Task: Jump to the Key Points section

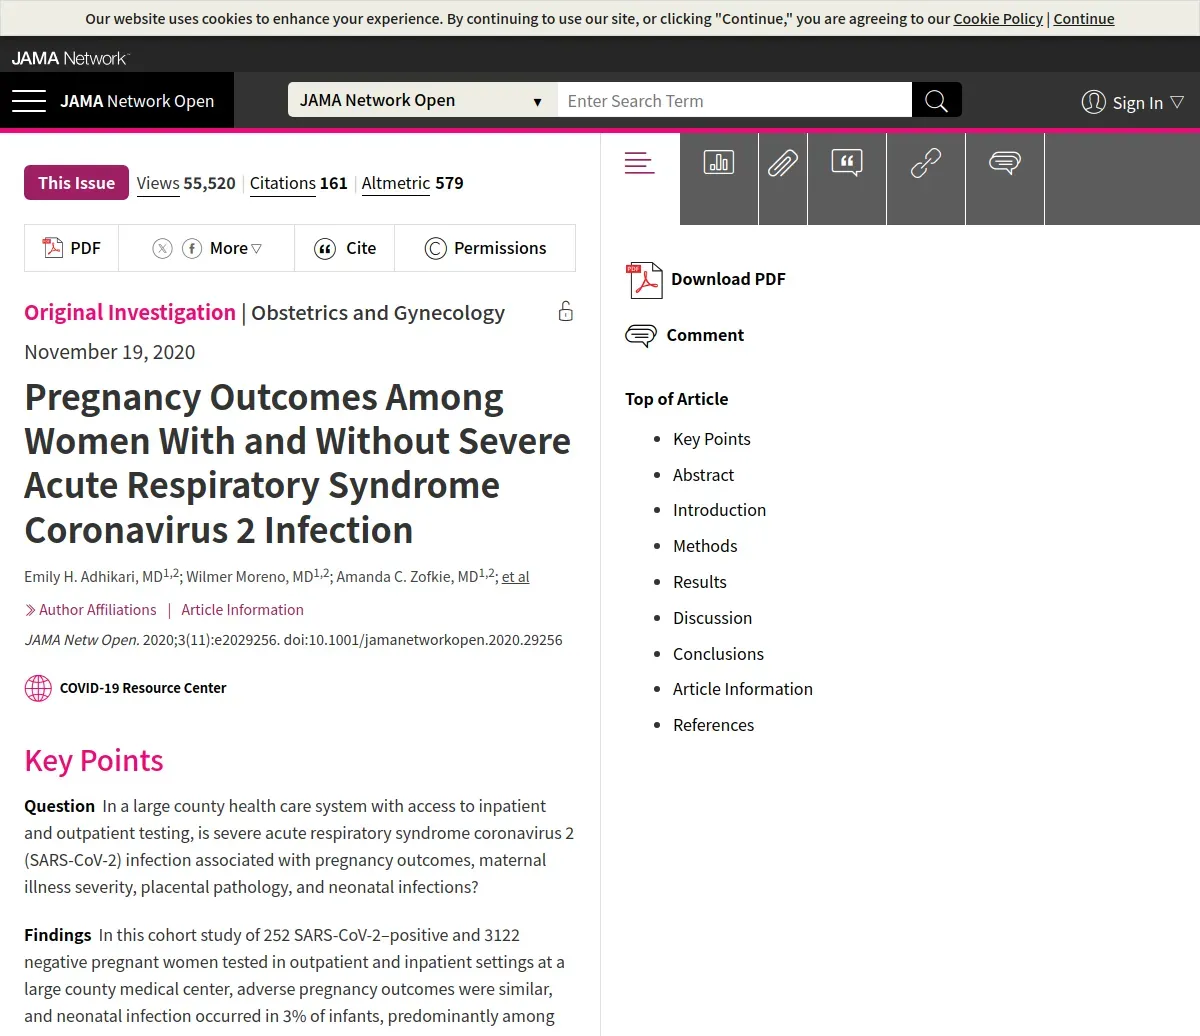Action: pyautogui.click(x=712, y=439)
